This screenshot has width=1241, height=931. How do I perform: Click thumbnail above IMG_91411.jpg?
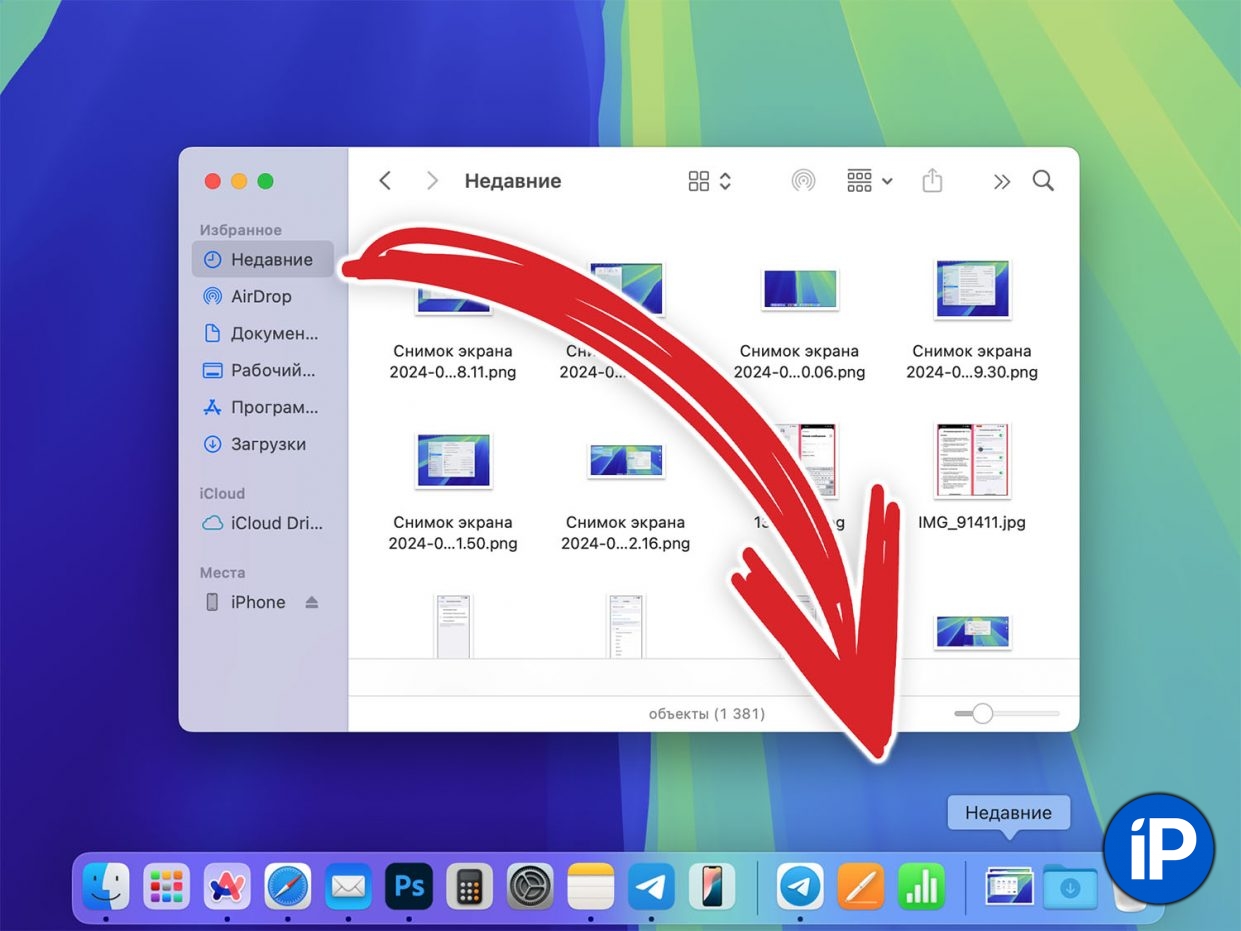point(972,460)
